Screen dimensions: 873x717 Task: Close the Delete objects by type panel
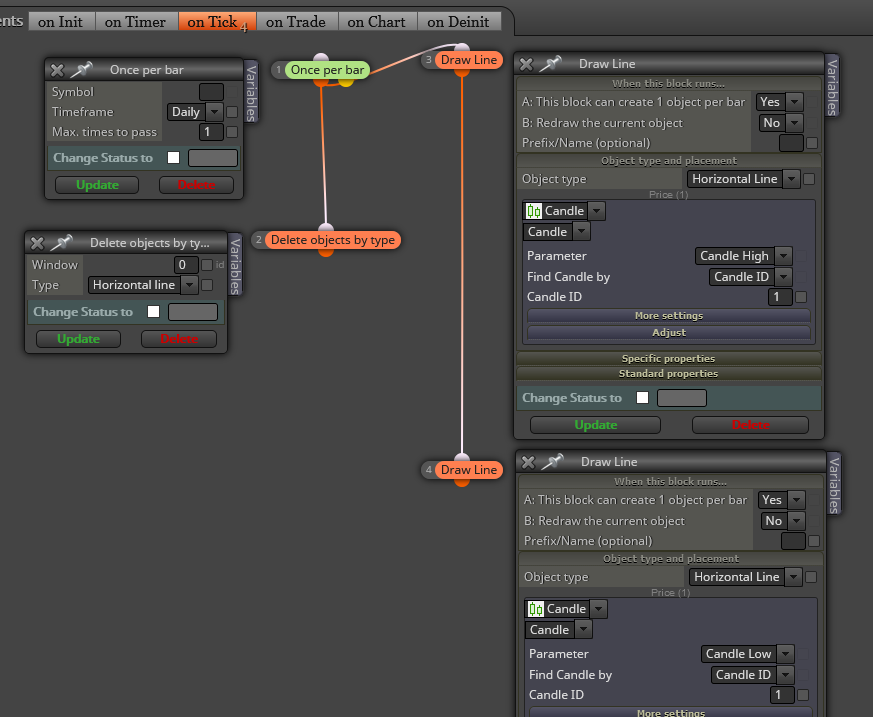37,243
